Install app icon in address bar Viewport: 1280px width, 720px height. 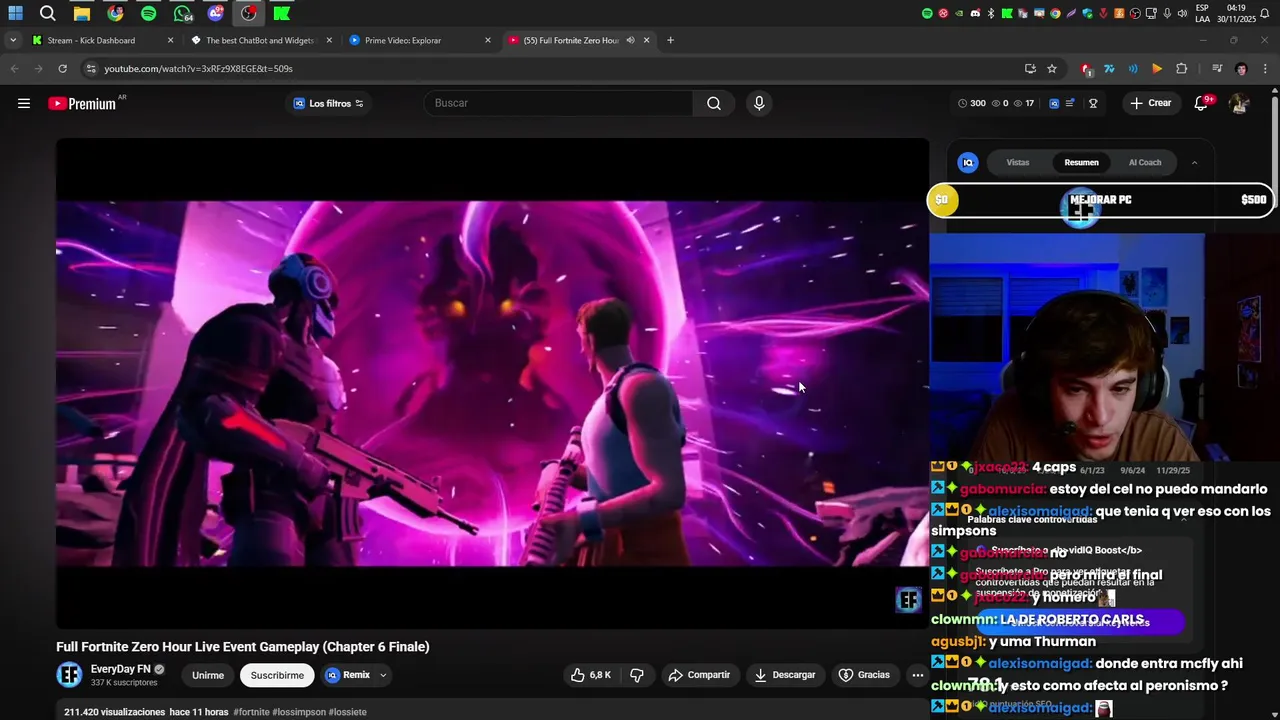coord(1030,69)
